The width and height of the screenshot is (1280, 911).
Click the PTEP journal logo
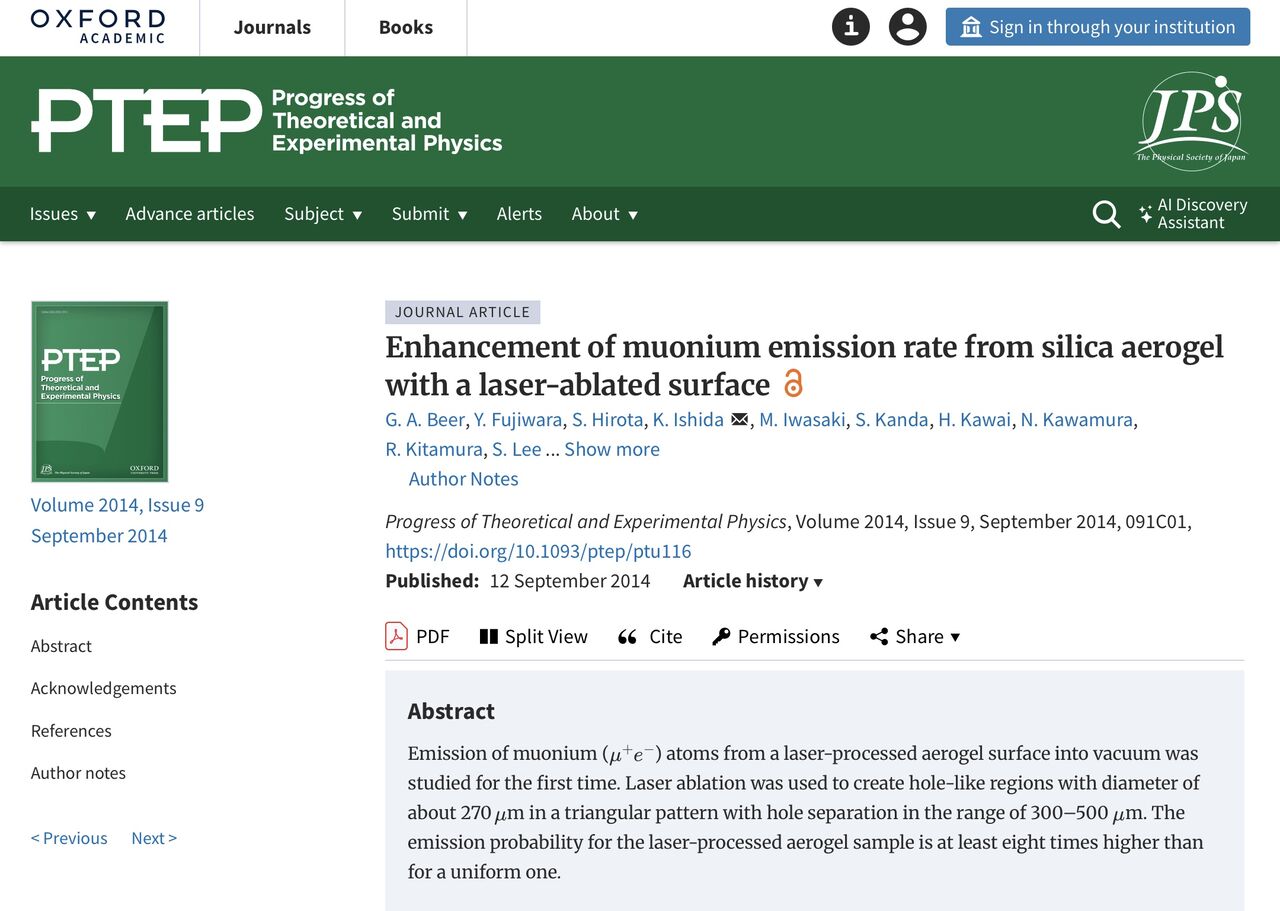click(267, 121)
